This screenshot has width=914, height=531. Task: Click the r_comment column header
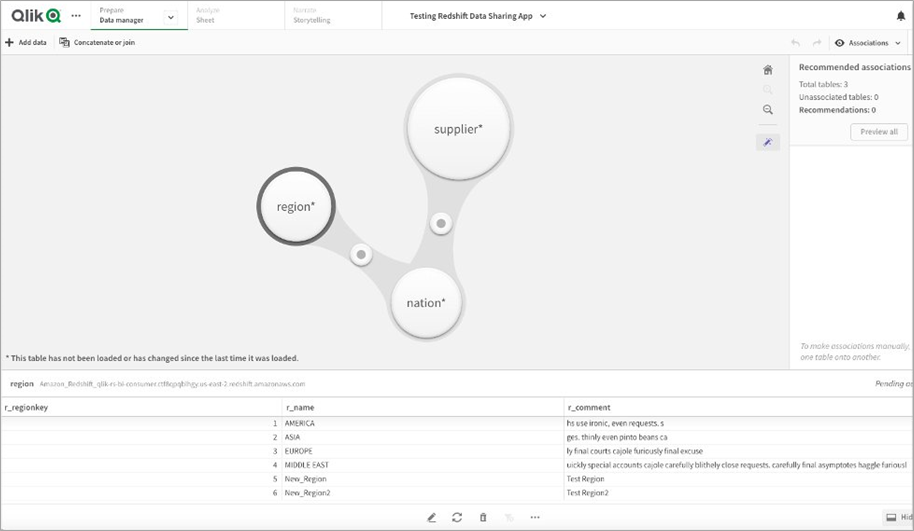[x=739, y=407]
